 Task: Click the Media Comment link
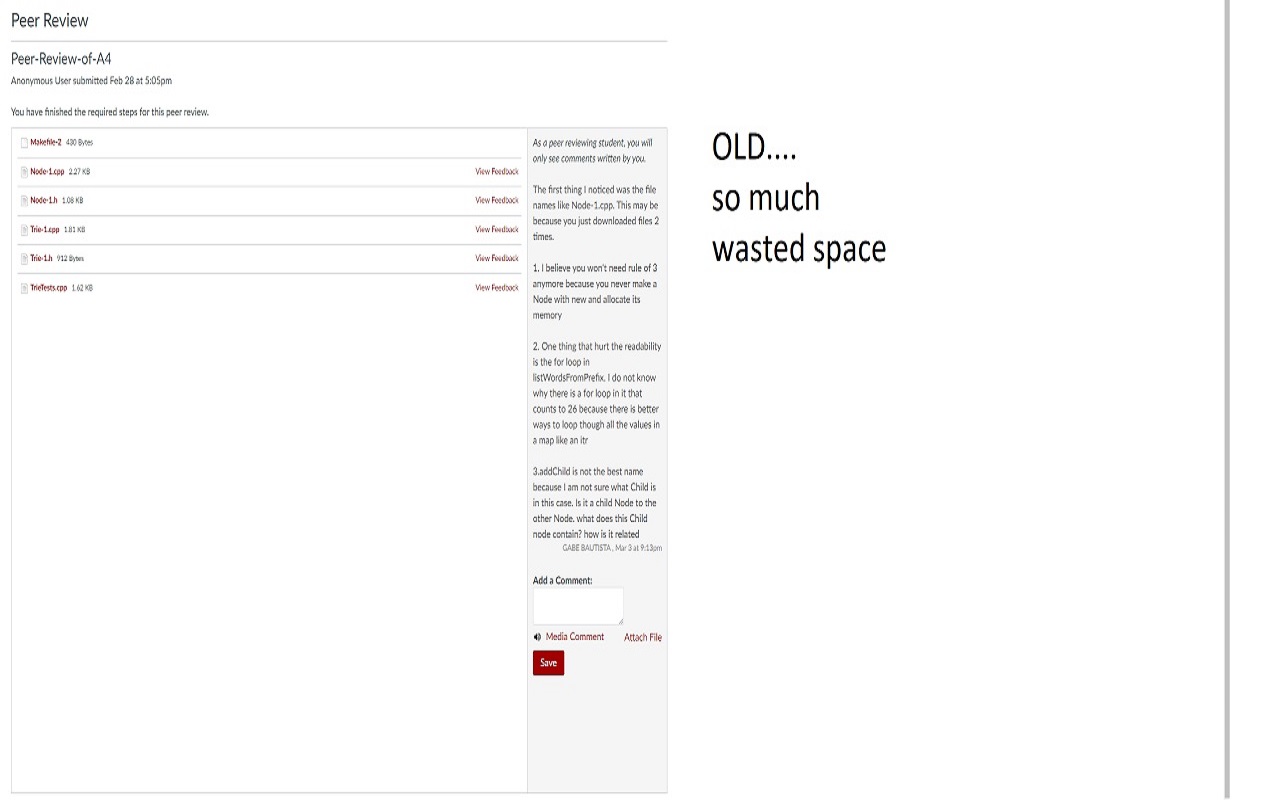coord(575,637)
